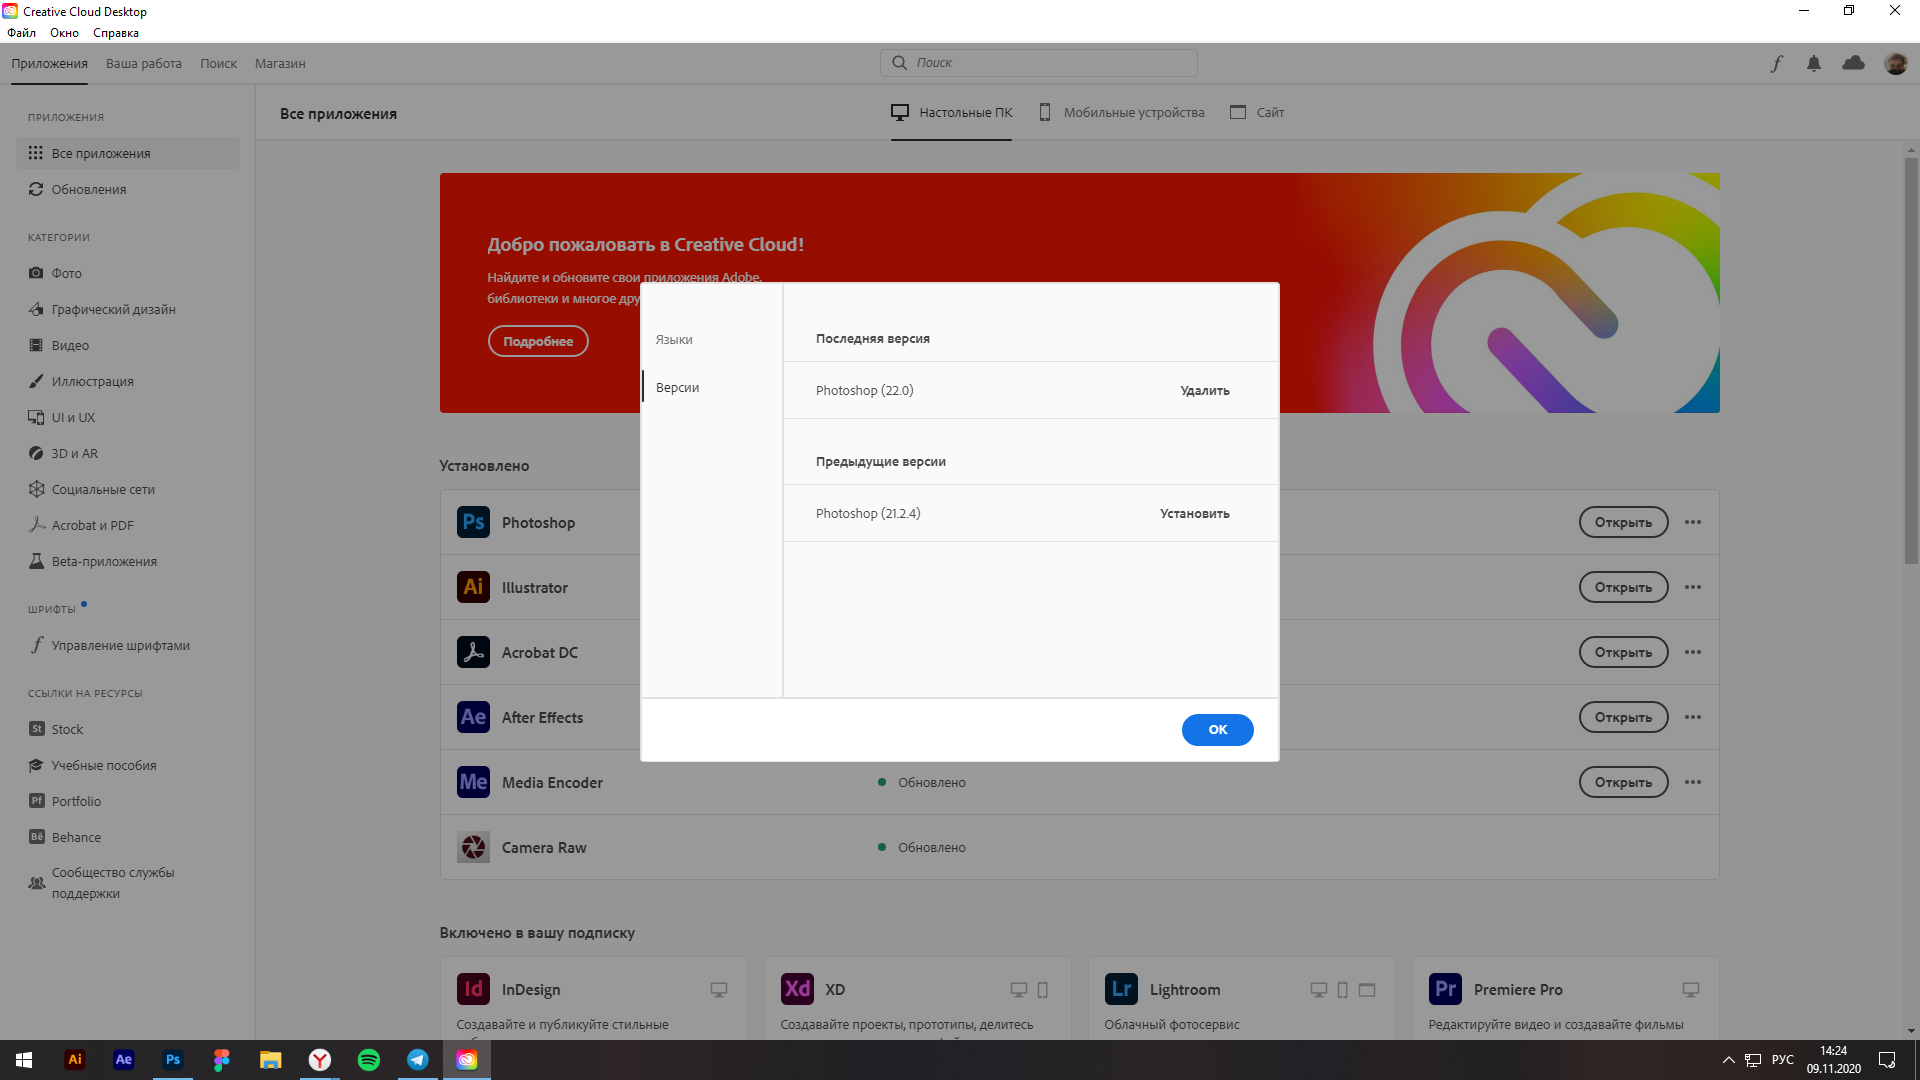This screenshot has width=1920, height=1080.
Task: Click the vertical scrollbar of apps list
Action: pos(1911,360)
